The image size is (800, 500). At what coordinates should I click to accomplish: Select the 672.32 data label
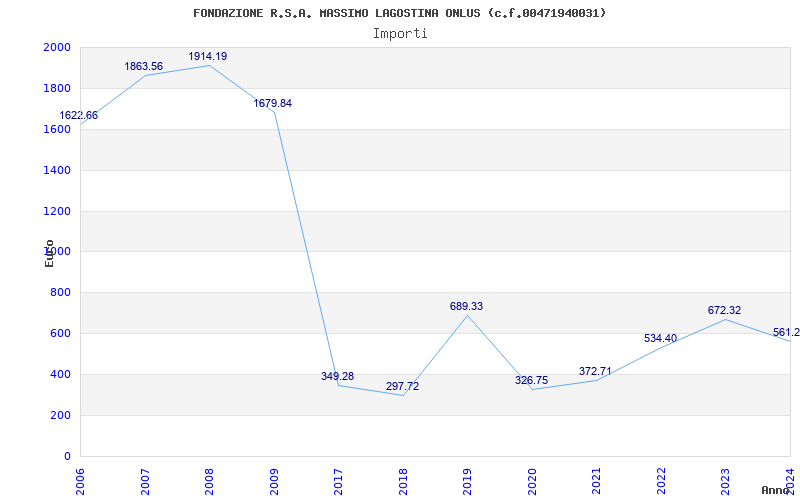coord(724,310)
